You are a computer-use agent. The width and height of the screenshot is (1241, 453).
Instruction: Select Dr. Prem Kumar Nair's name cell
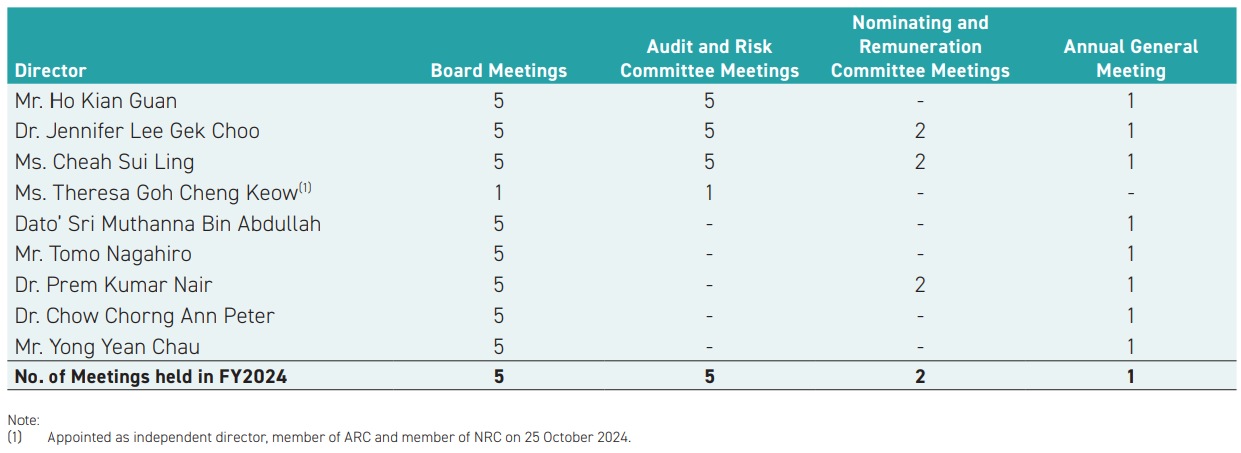113,285
